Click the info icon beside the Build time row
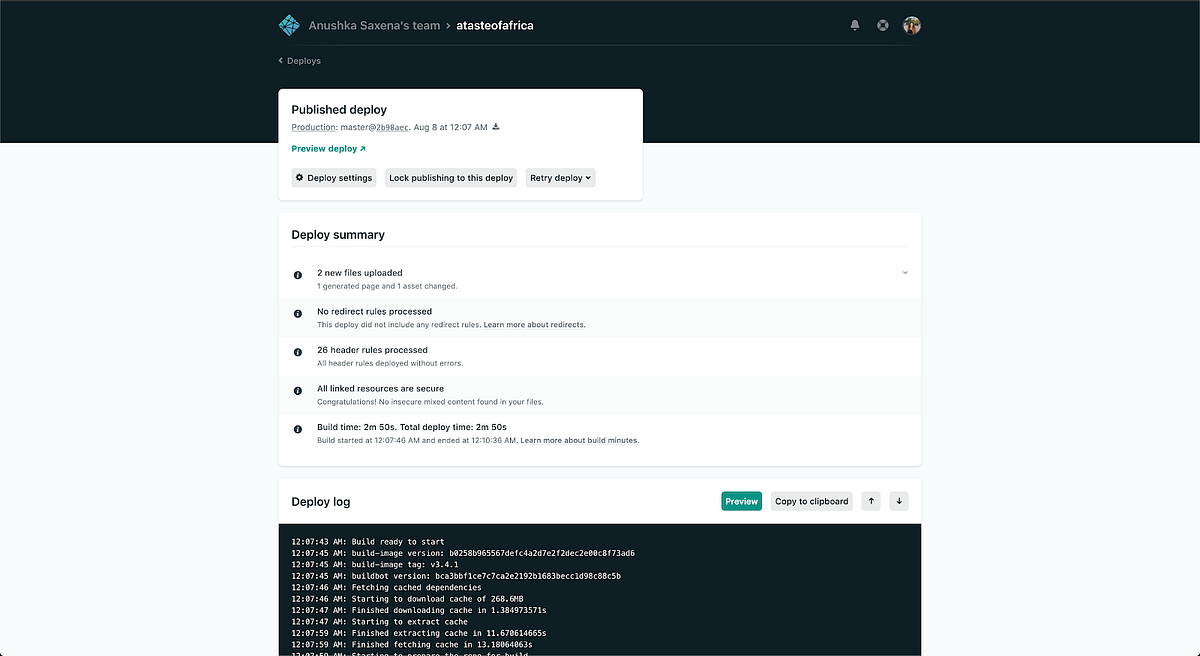Screen dimensions: 1200x656 point(297,428)
